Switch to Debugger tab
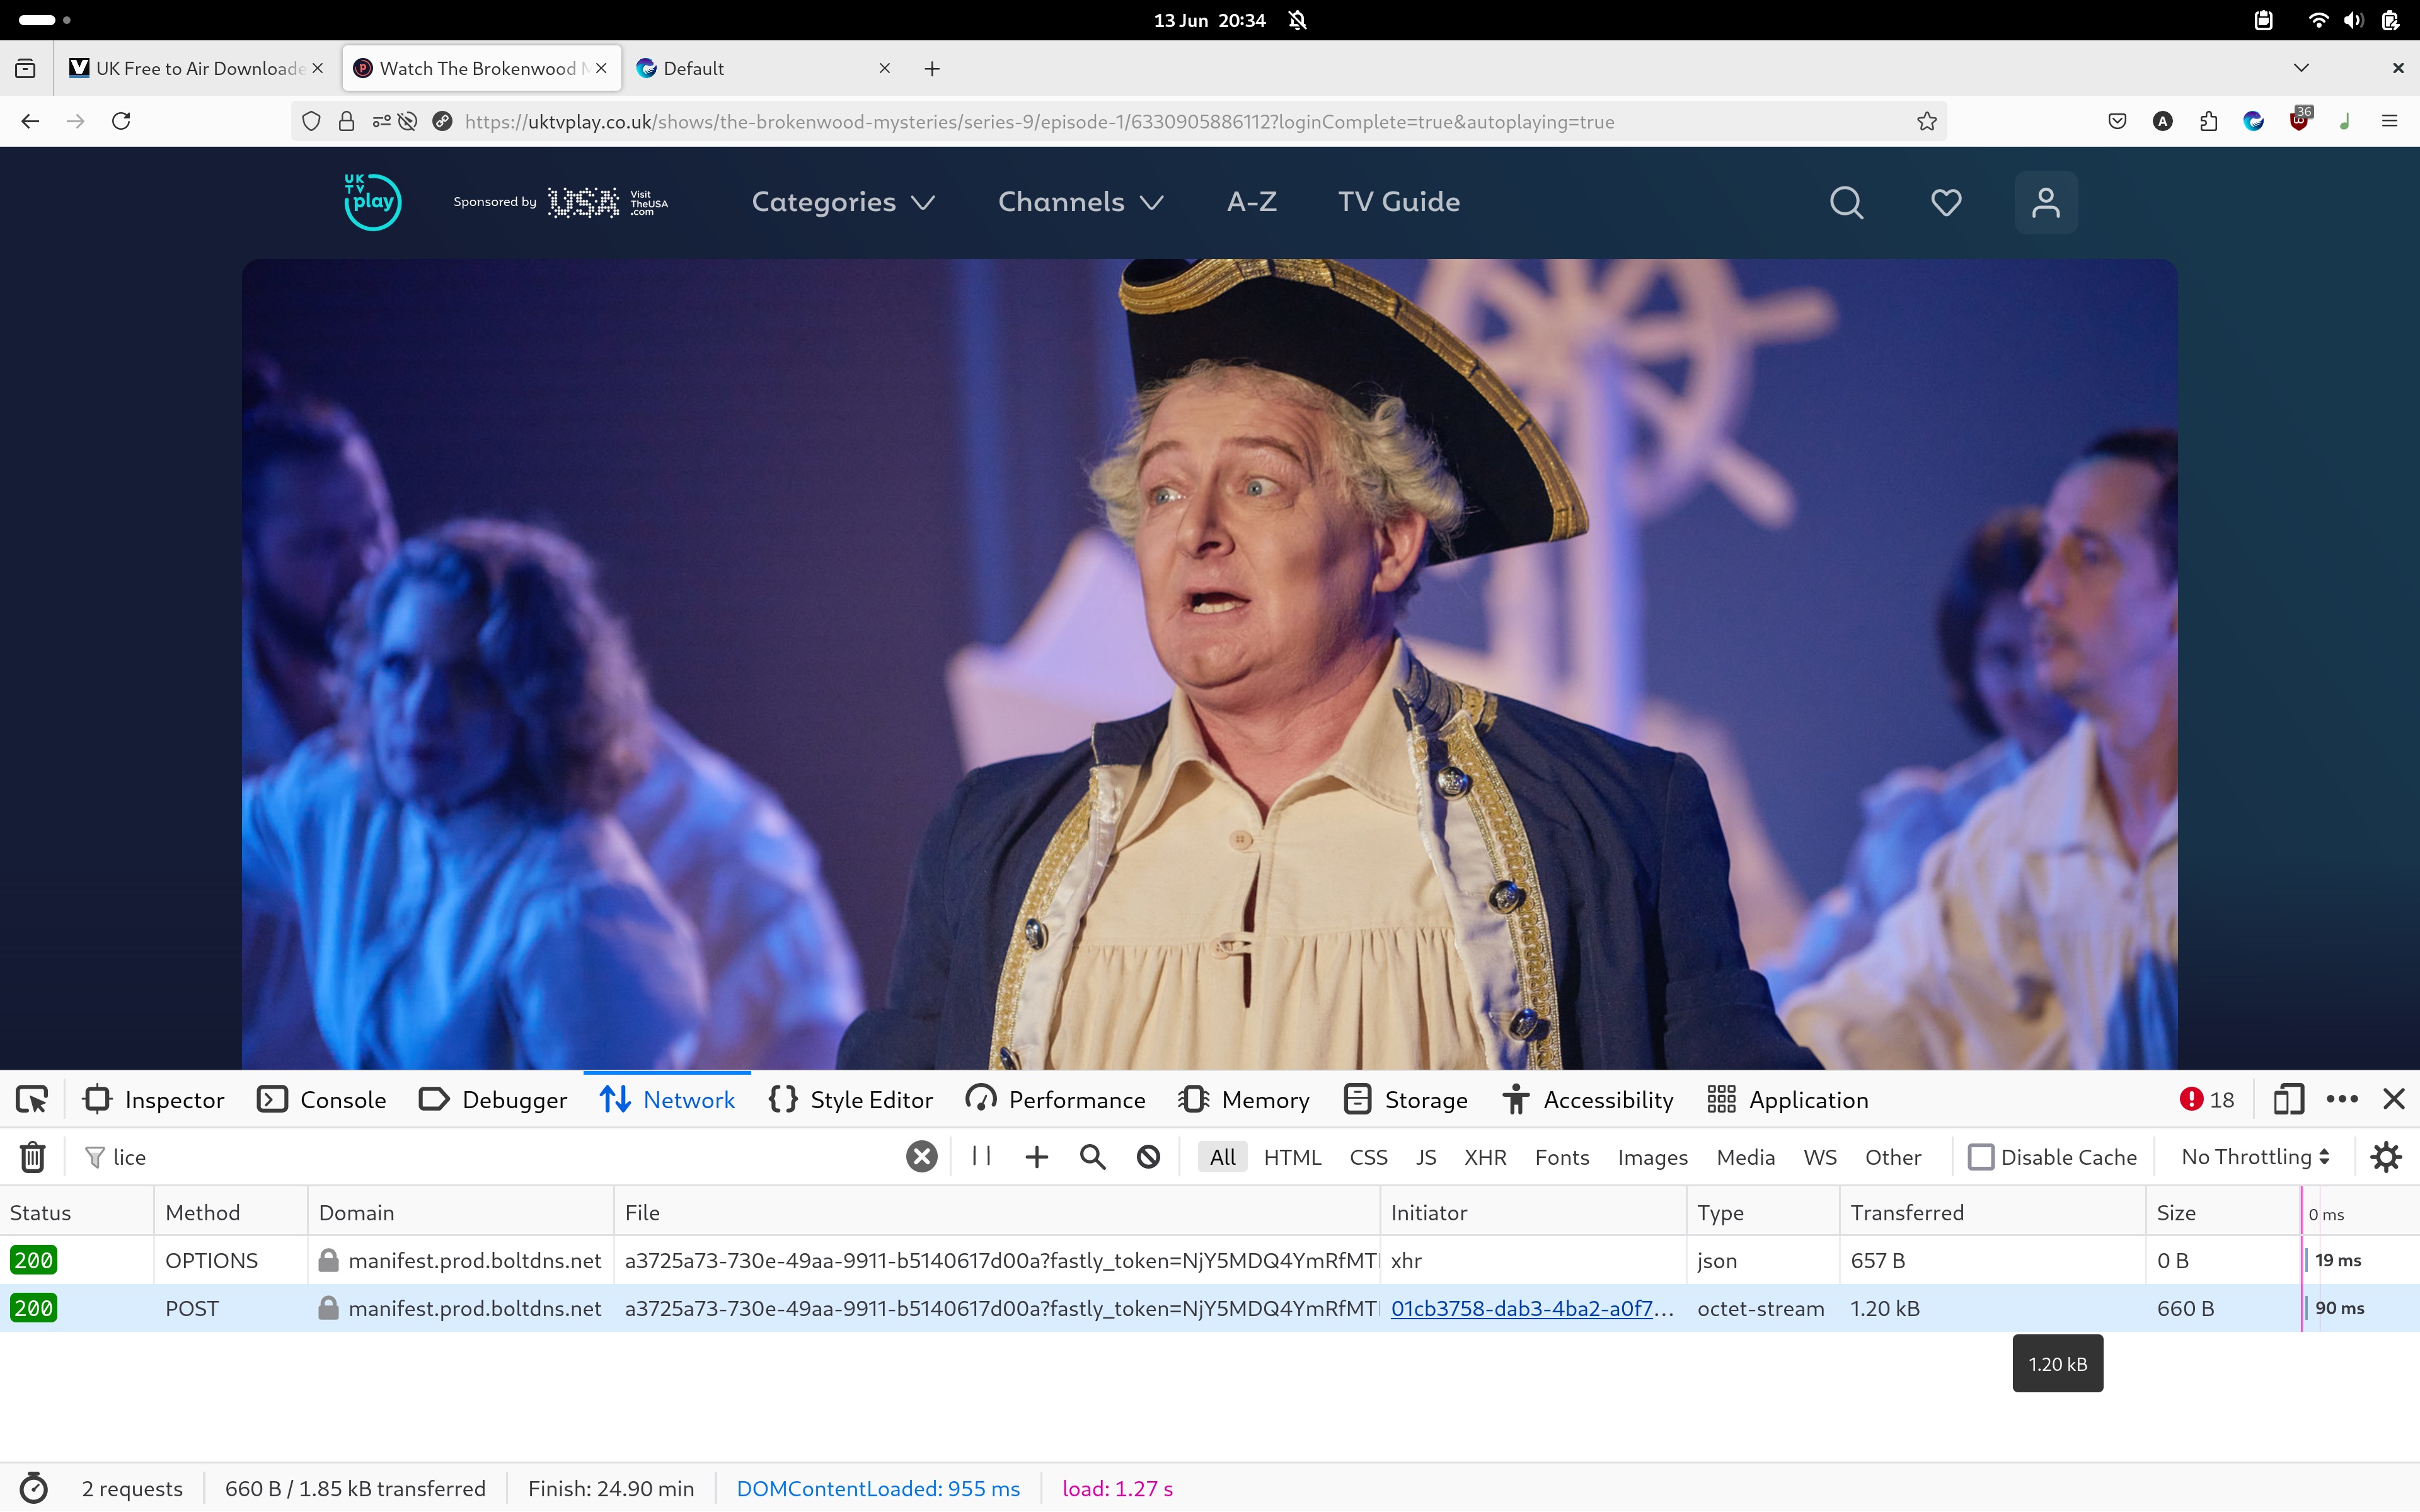The width and height of the screenshot is (2420, 1512). [x=493, y=1100]
